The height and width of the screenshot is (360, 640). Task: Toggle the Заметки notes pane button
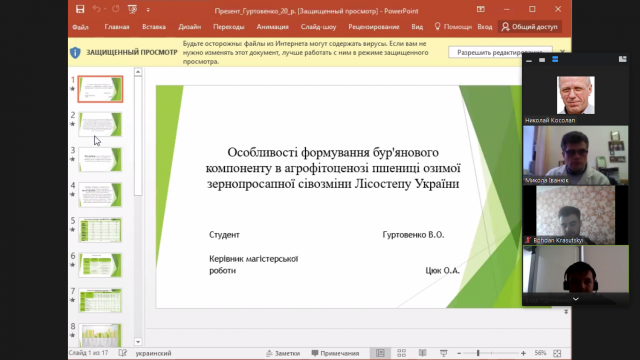pos(283,353)
